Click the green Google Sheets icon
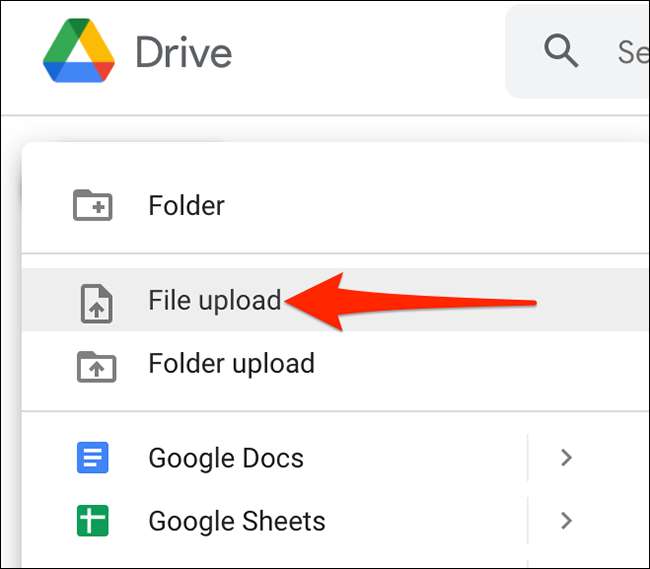This screenshot has height=569, width=650. pyautogui.click(x=92, y=521)
